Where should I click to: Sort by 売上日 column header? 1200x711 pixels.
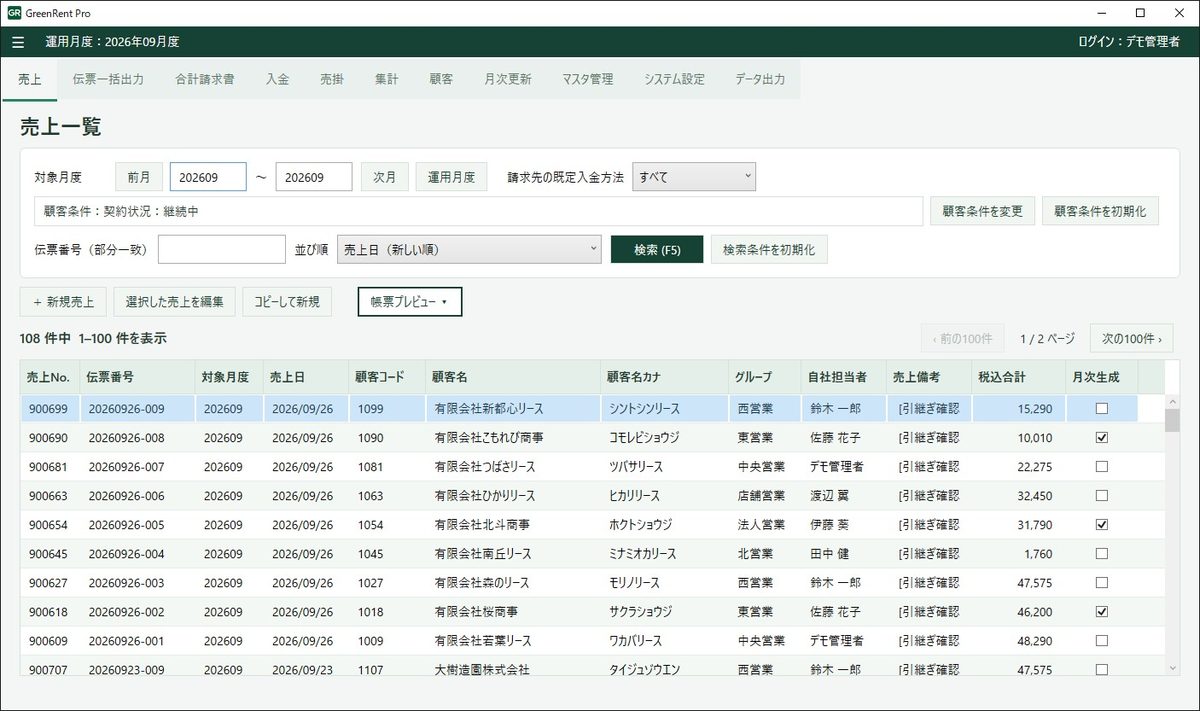[x=306, y=377]
